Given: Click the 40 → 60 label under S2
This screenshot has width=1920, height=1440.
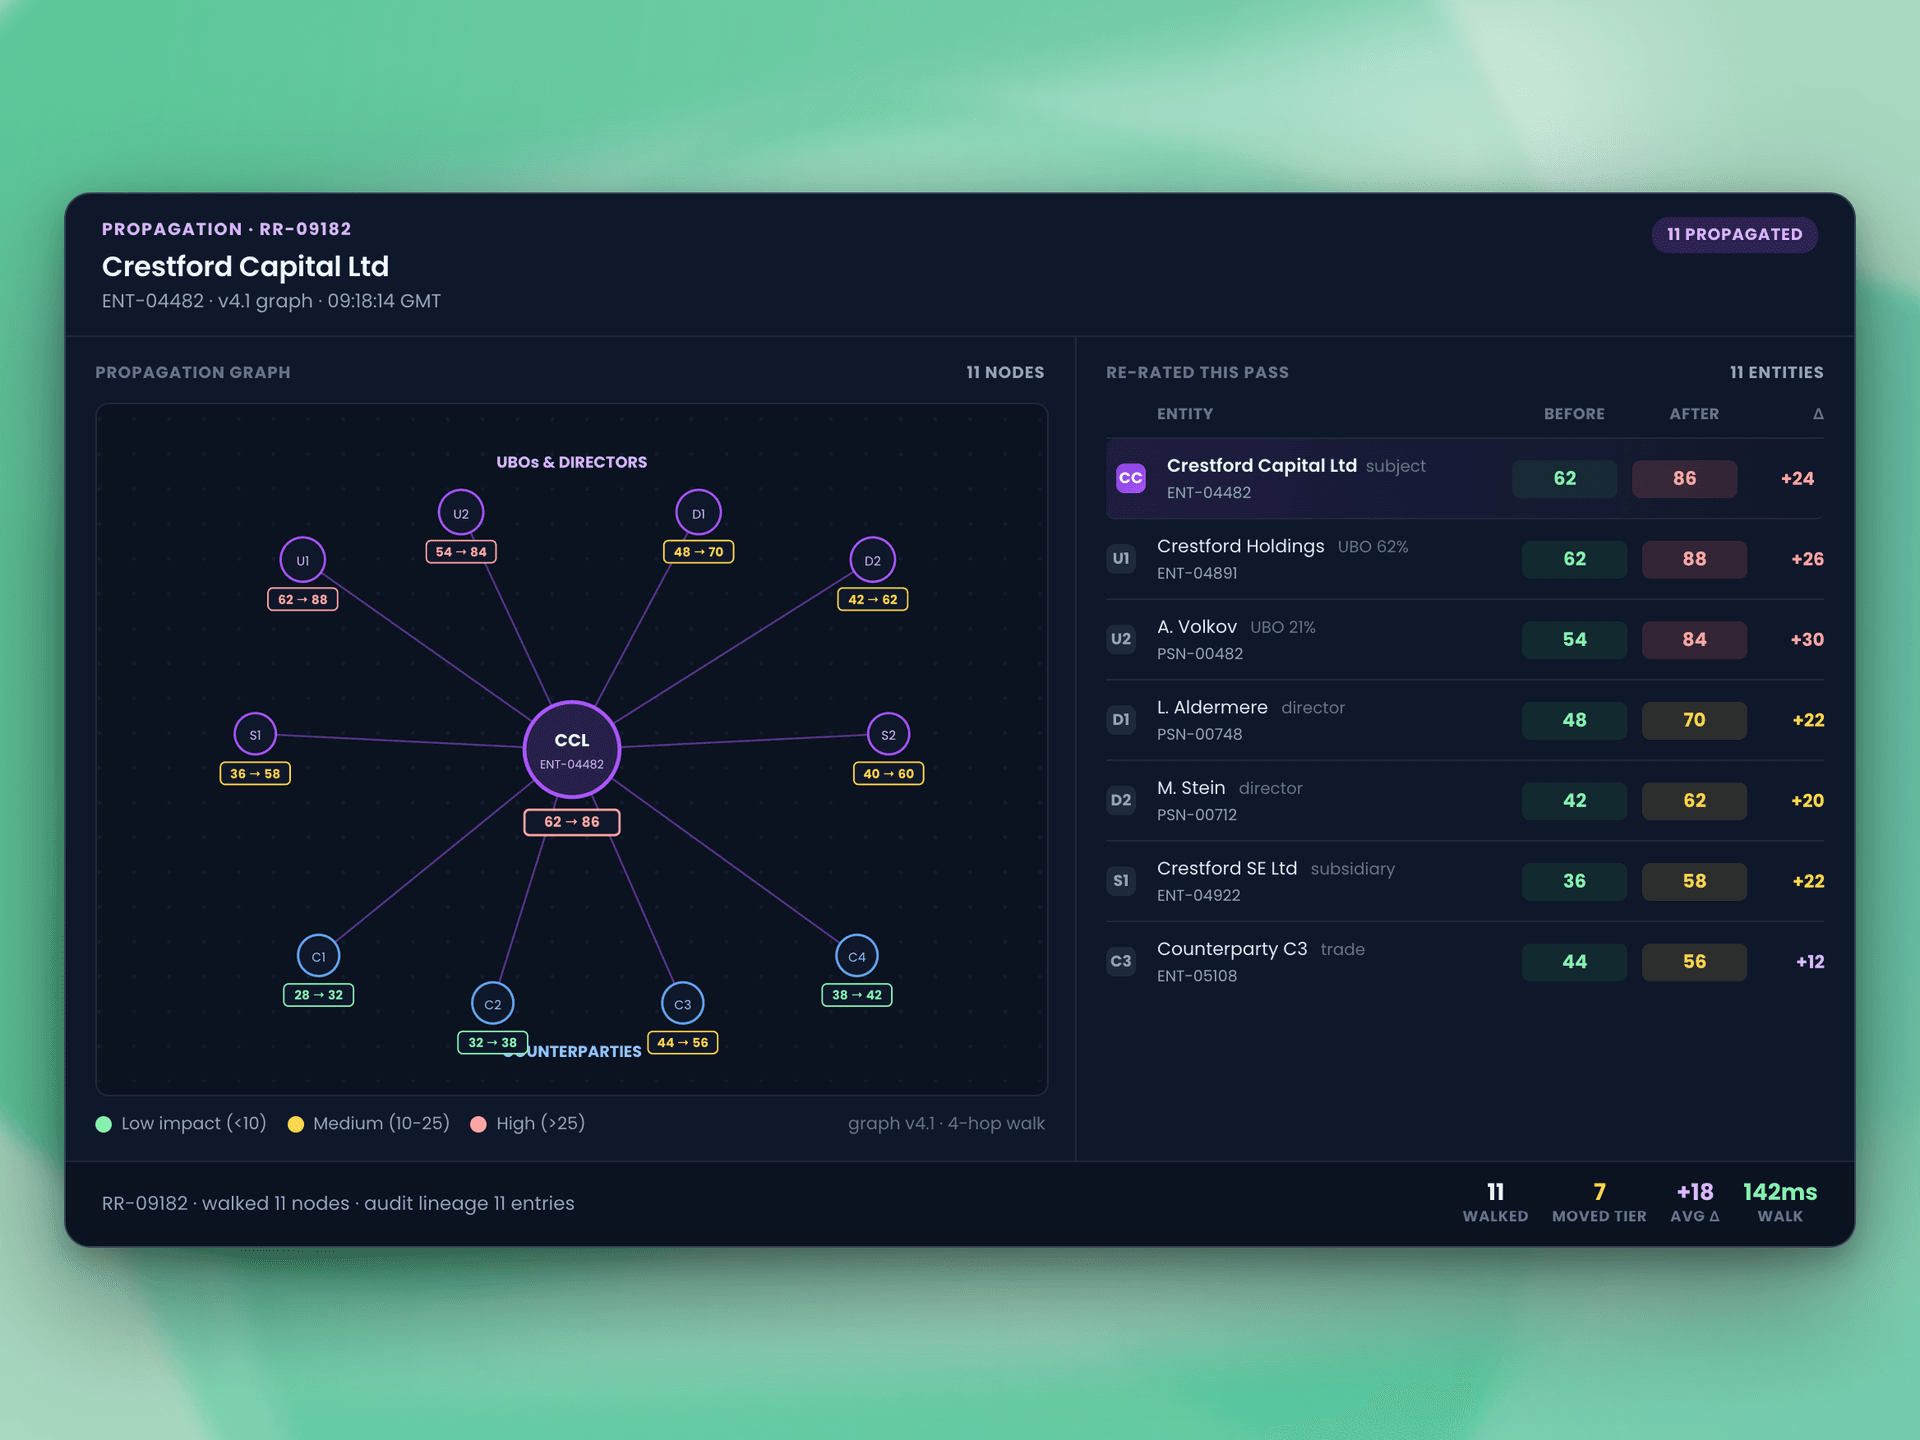Looking at the screenshot, I should [888, 773].
